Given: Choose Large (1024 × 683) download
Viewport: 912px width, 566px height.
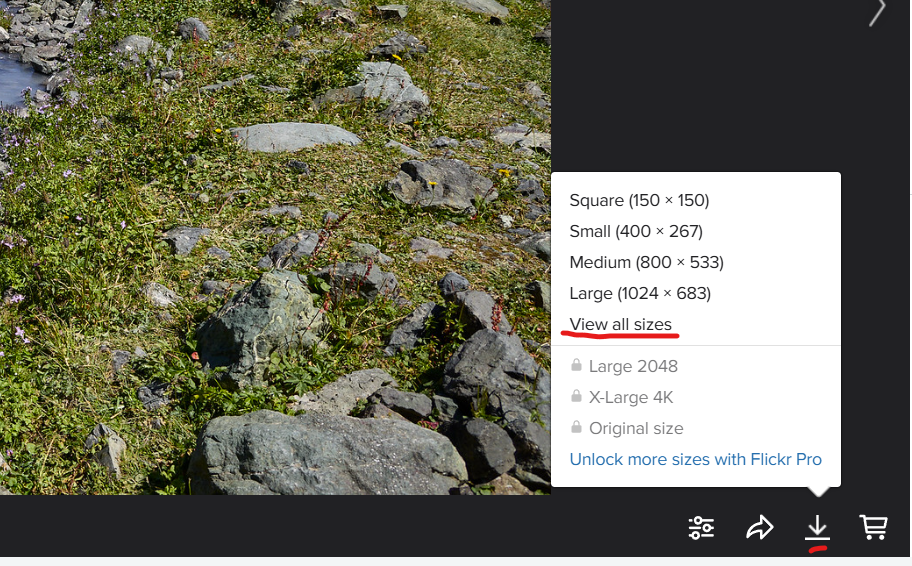Looking at the screenshot, I should coord(640,293).
